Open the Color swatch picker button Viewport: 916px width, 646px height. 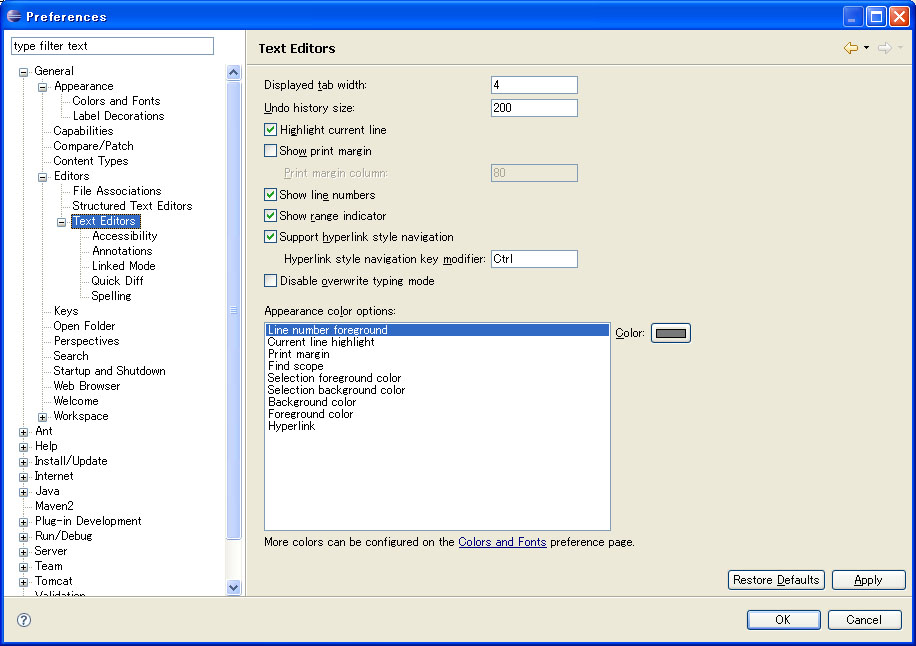click(x=671, y=333)
